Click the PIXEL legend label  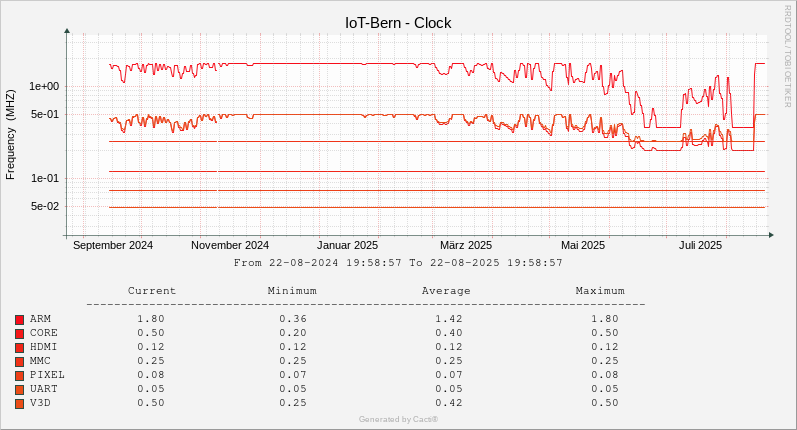pyautogui.click(x=47, y=375)
